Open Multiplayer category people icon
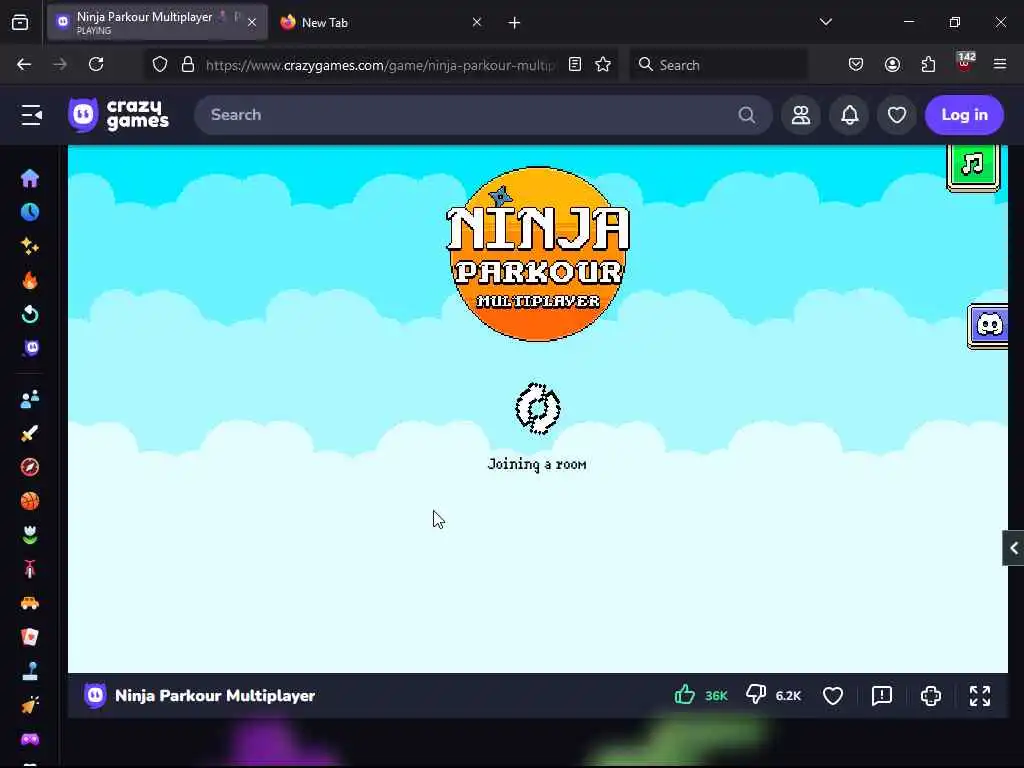 [30, 399]
